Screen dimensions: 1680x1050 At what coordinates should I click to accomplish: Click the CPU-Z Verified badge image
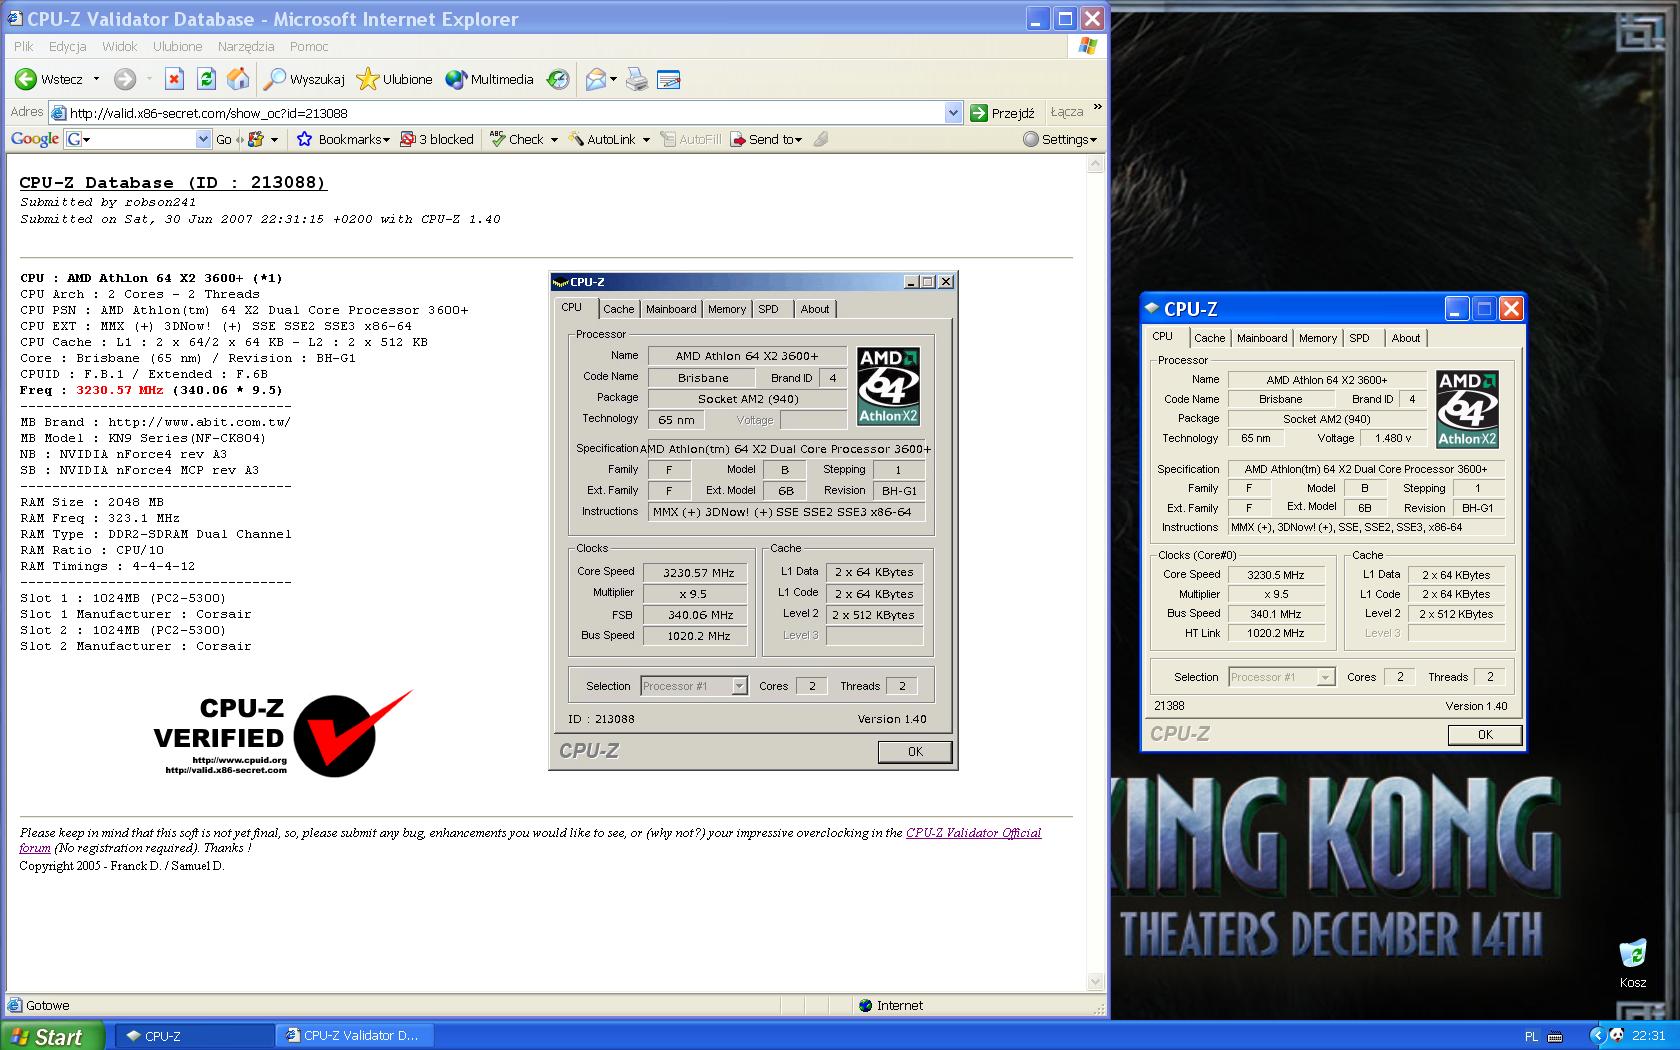click(x=283, y=735)
